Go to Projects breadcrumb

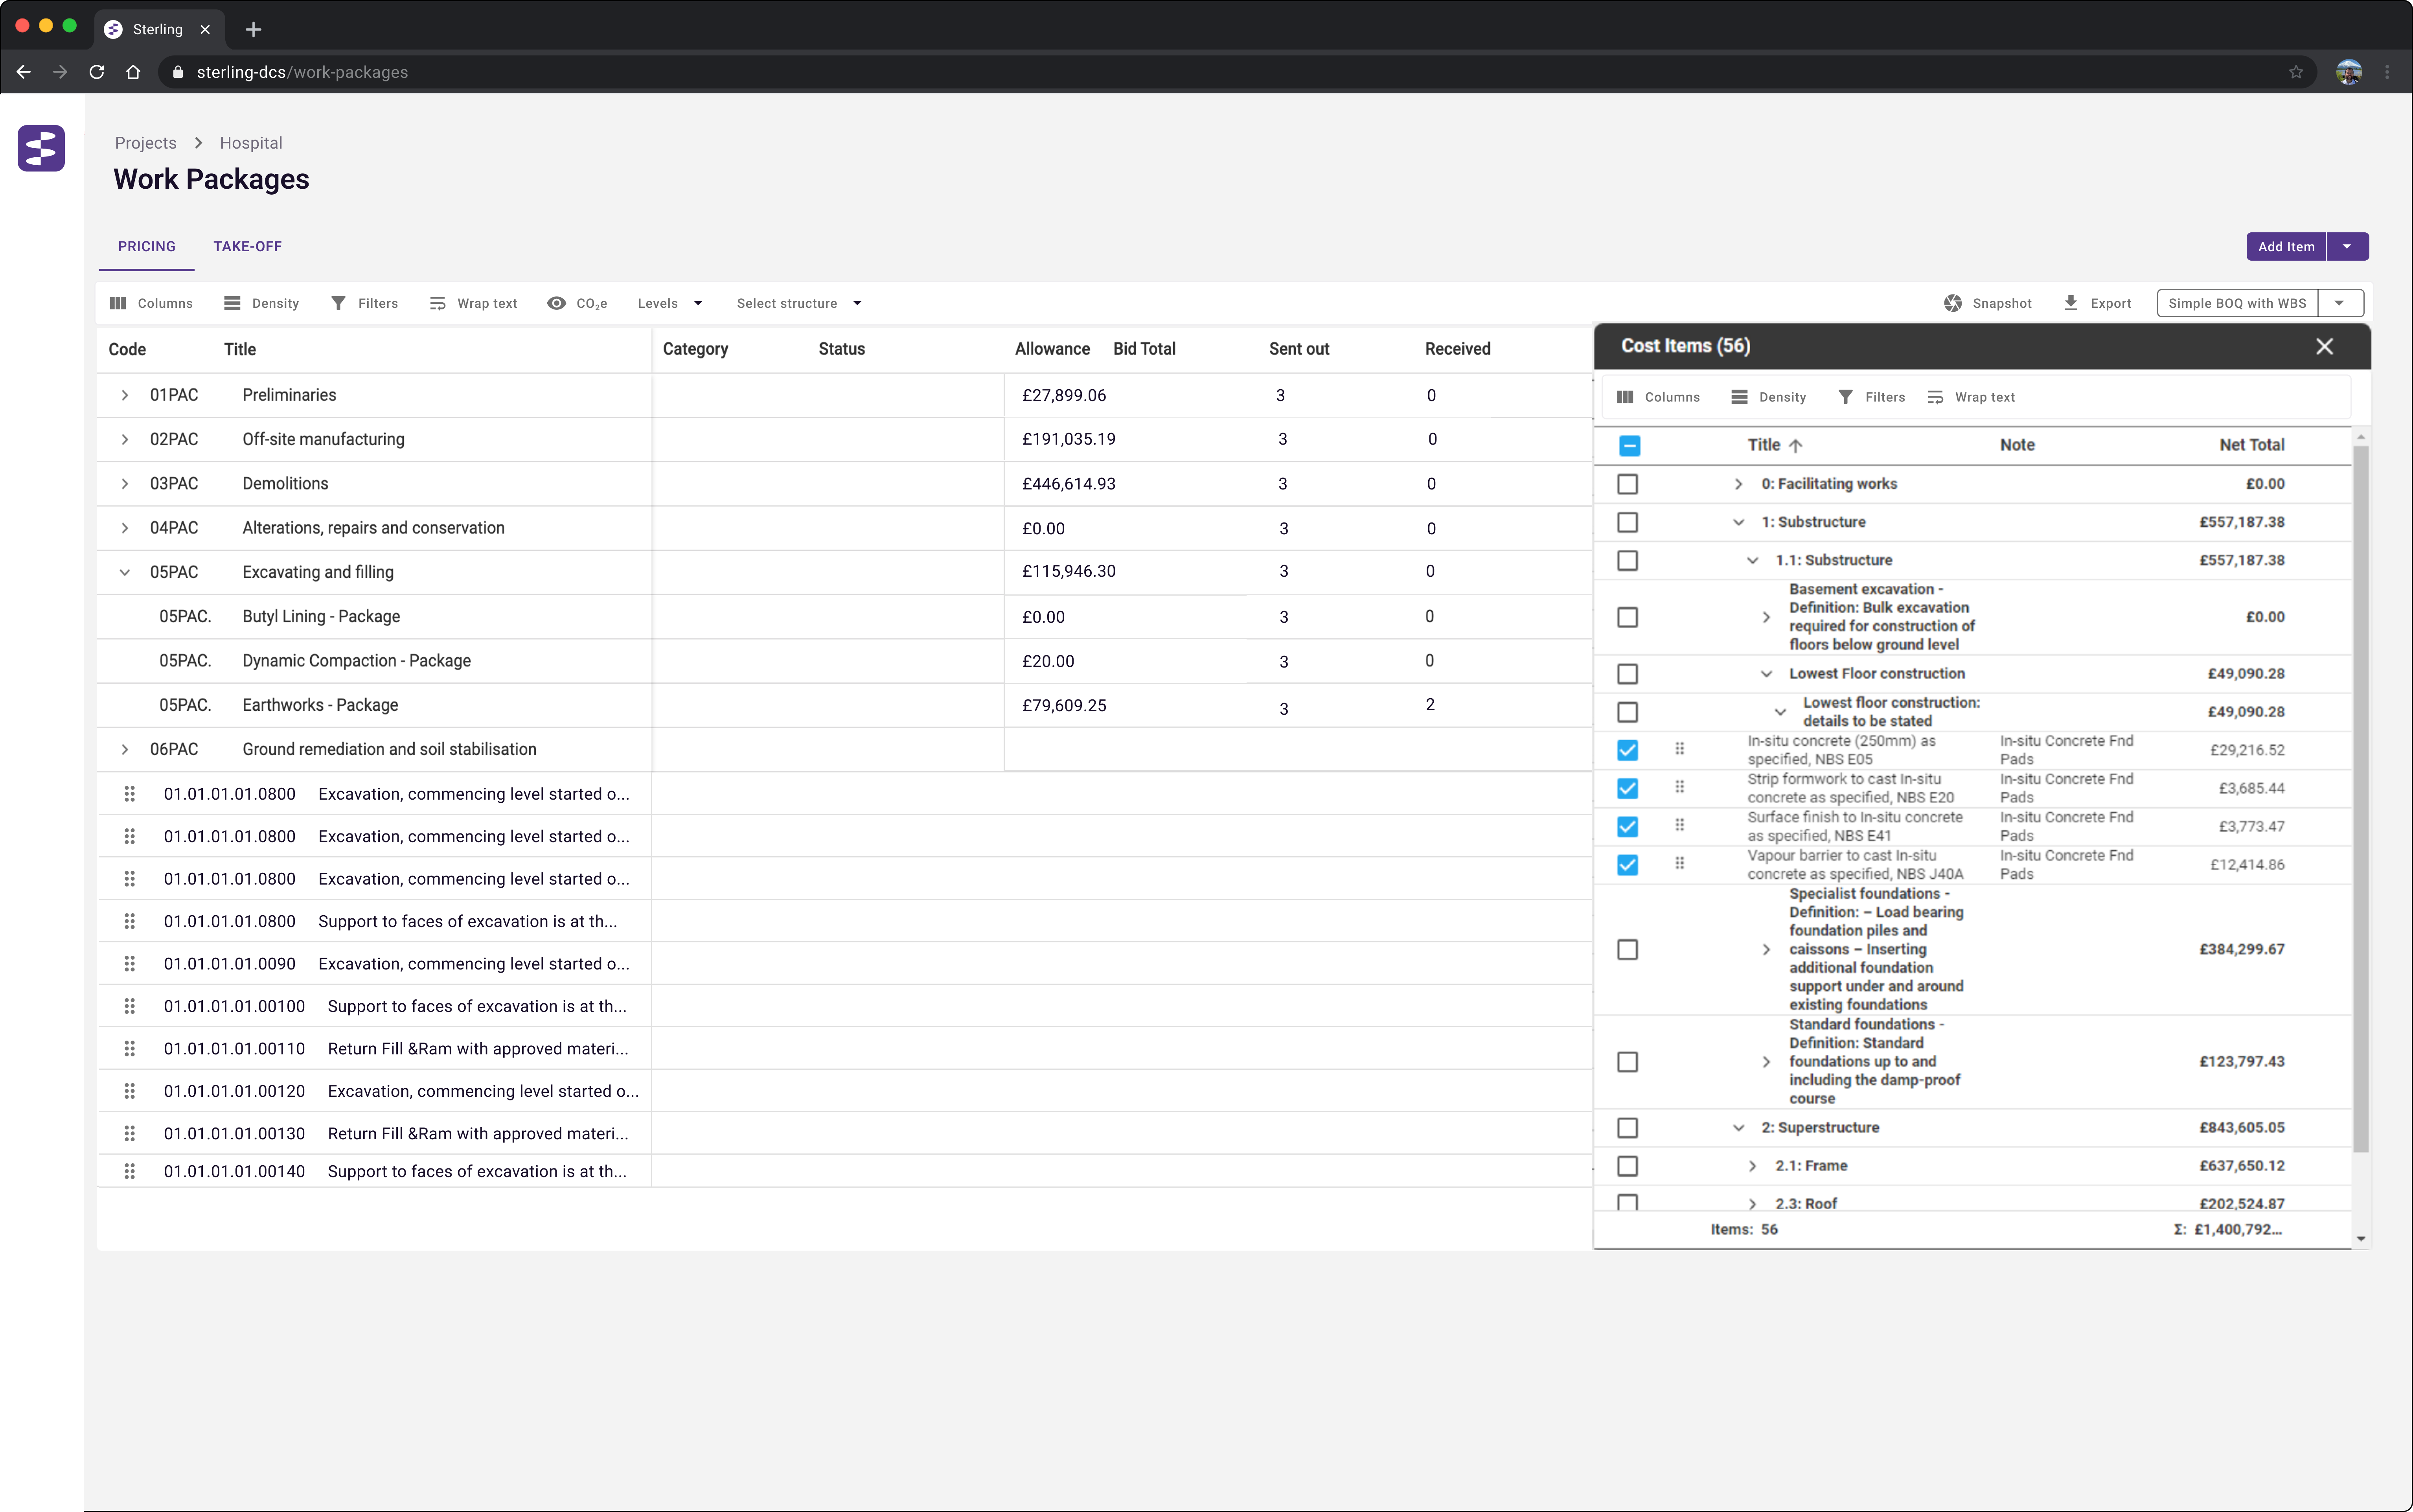[x=145, y=143]
